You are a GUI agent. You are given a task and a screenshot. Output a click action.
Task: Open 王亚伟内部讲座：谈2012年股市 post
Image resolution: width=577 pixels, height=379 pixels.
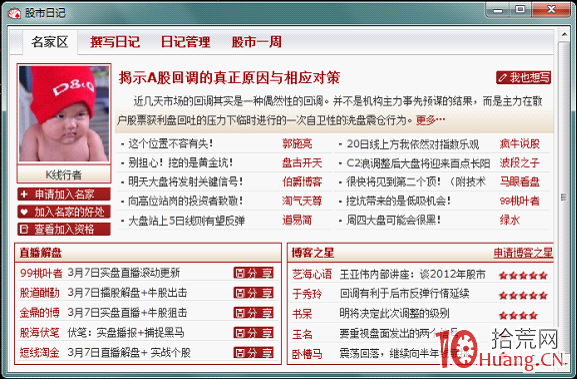tap(413, 274)
